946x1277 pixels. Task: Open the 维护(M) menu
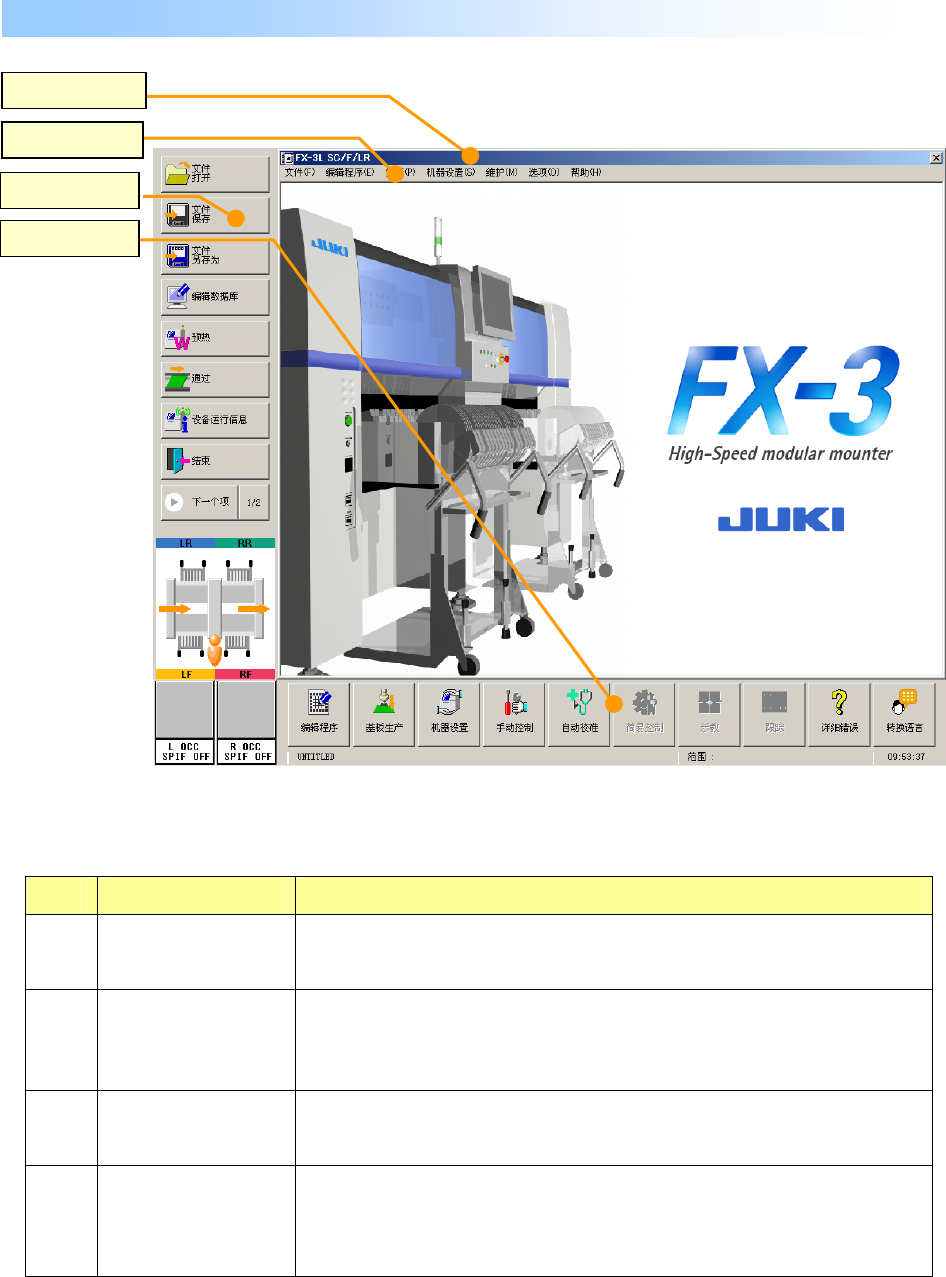coord(501,172)
